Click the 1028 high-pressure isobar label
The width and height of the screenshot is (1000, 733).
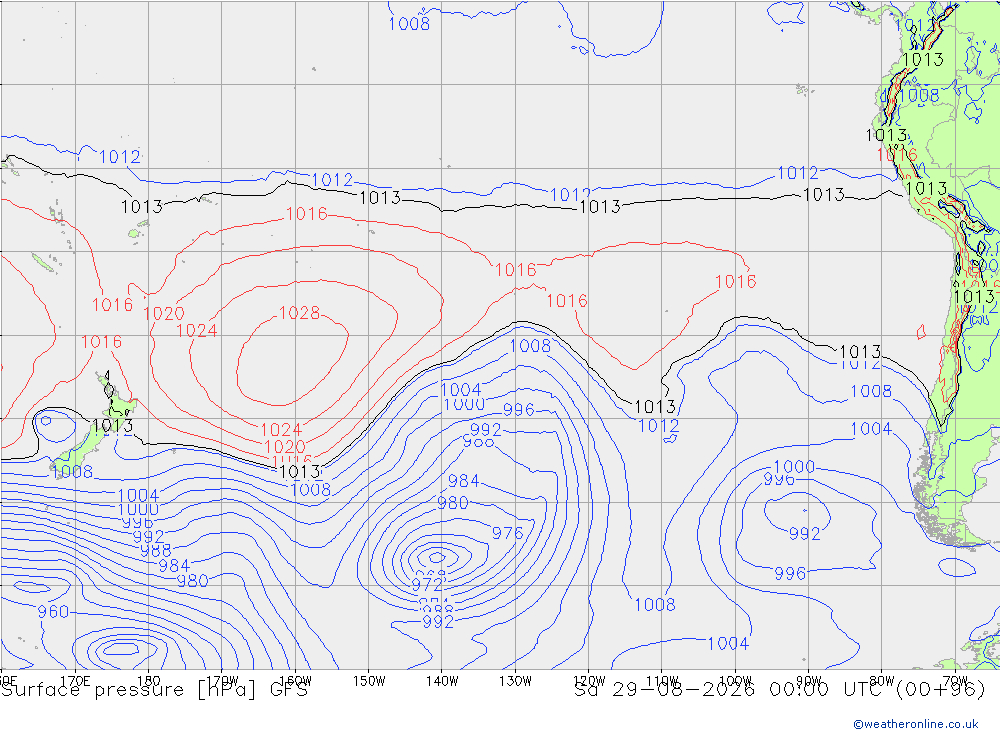[300, 313]
